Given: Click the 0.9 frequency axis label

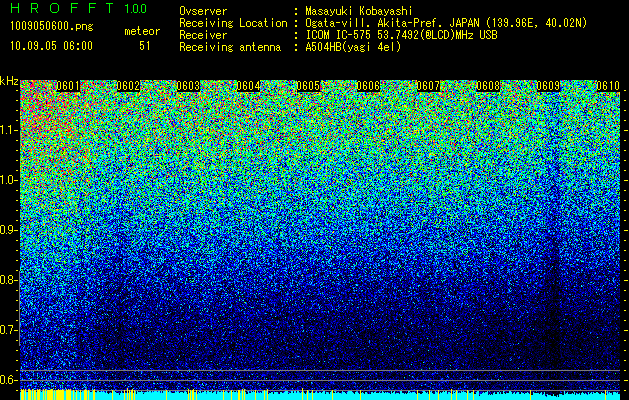Looking at the screenshot, I should pos(9,230).
